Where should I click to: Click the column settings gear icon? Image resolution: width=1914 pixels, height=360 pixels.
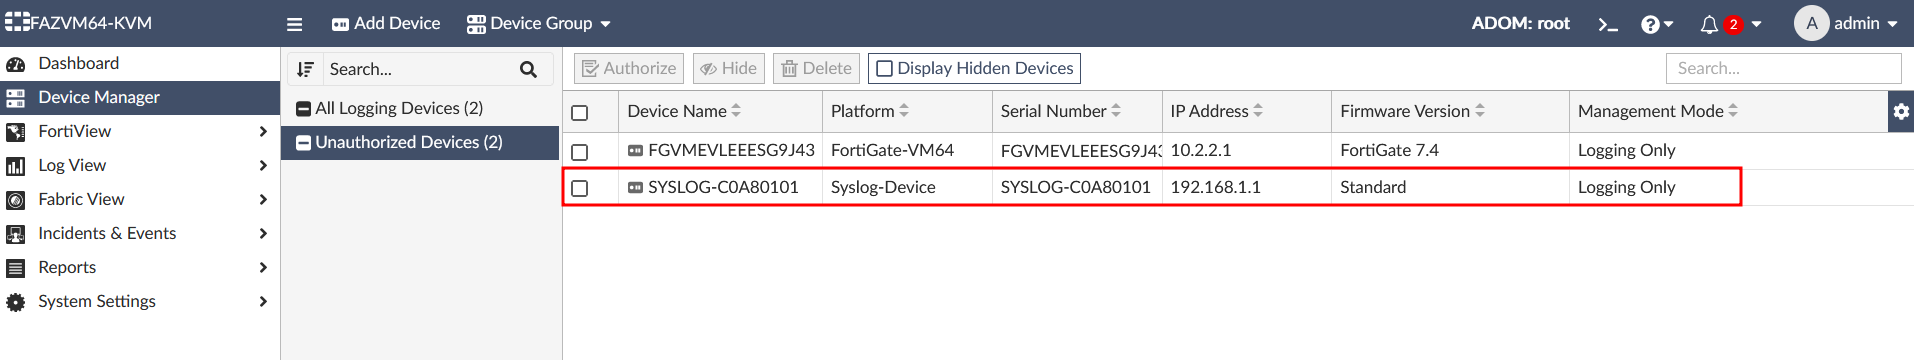point(1901,111)
